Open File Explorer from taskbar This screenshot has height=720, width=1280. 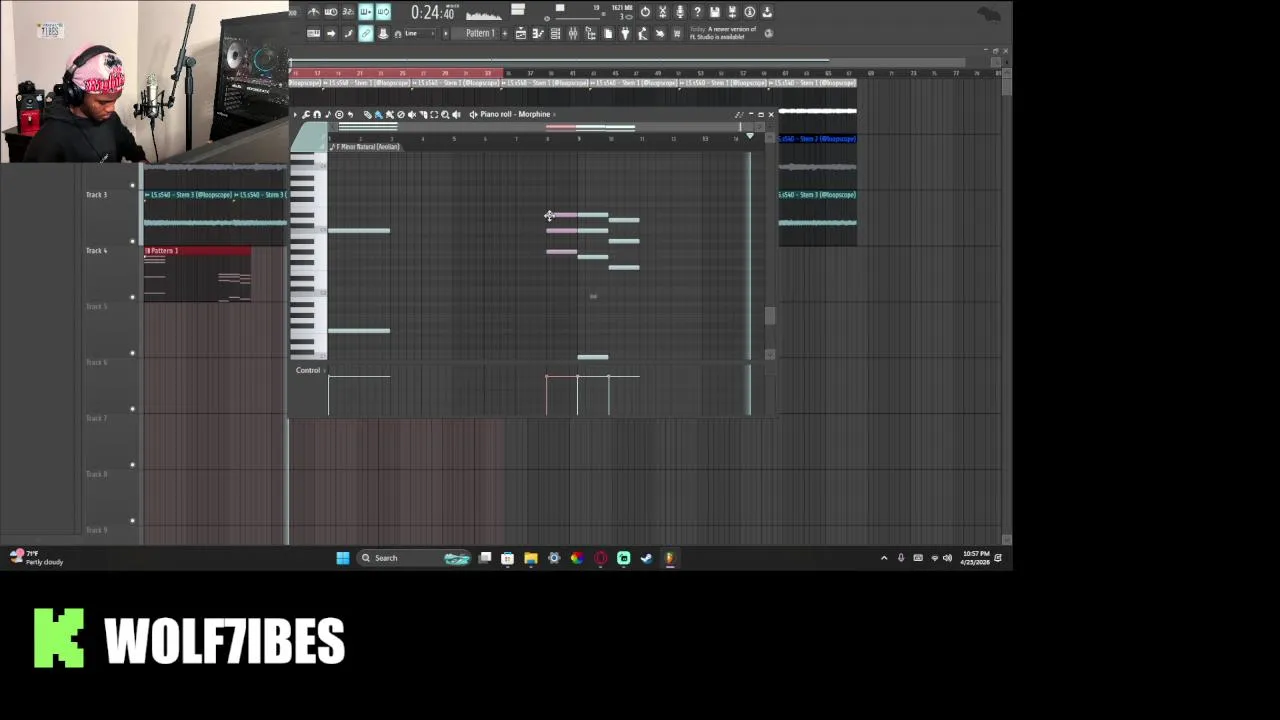(531, 558)
